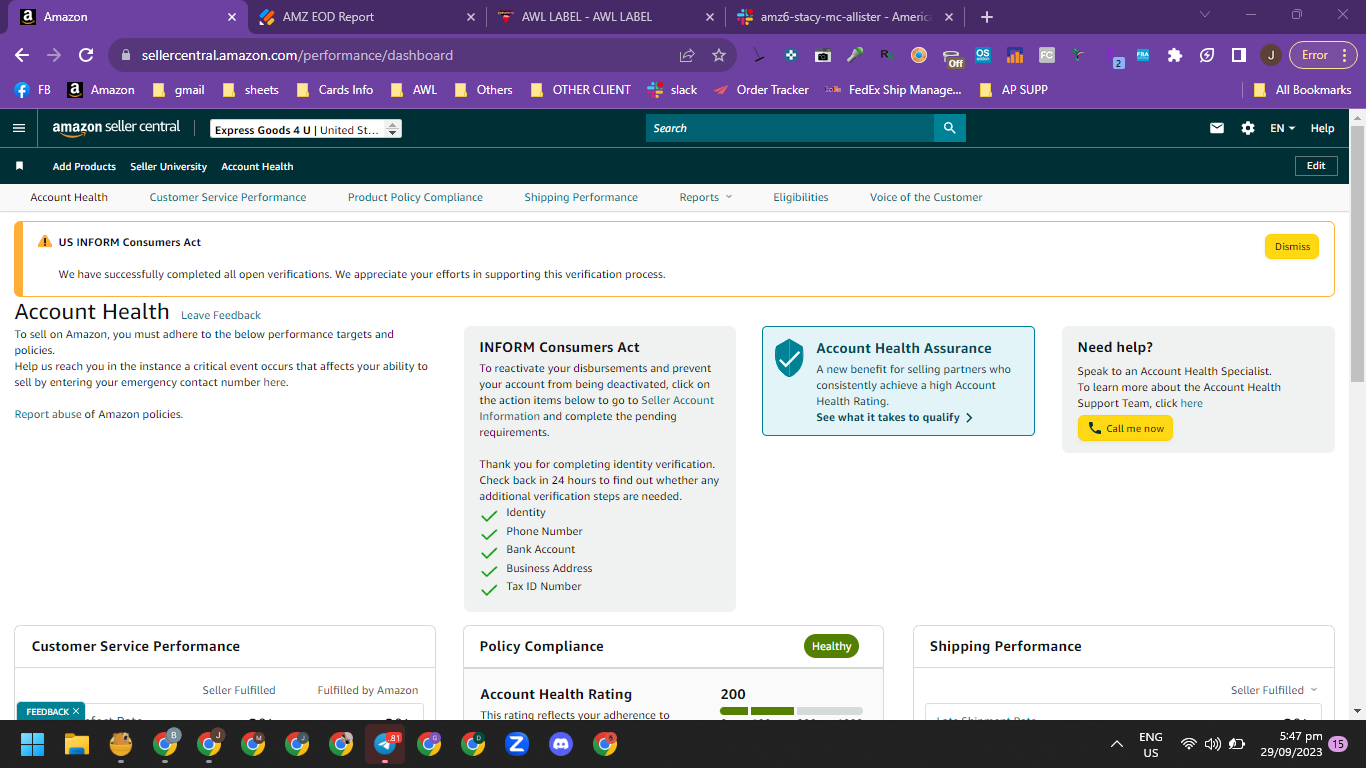Image resolution: width=1366 pixels, height=768 pixels.
Task: Open the Seller University shortcut
Action: click(x=168, y=166)
